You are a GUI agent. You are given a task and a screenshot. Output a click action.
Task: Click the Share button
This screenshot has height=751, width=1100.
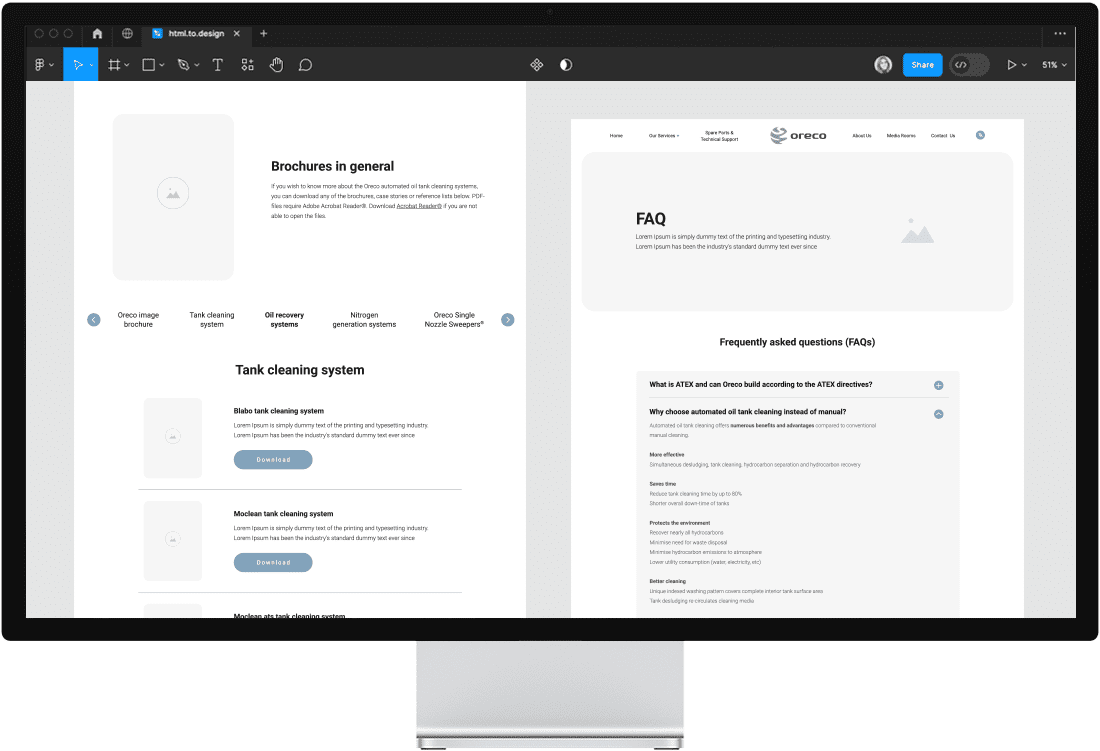pos(922,65)
